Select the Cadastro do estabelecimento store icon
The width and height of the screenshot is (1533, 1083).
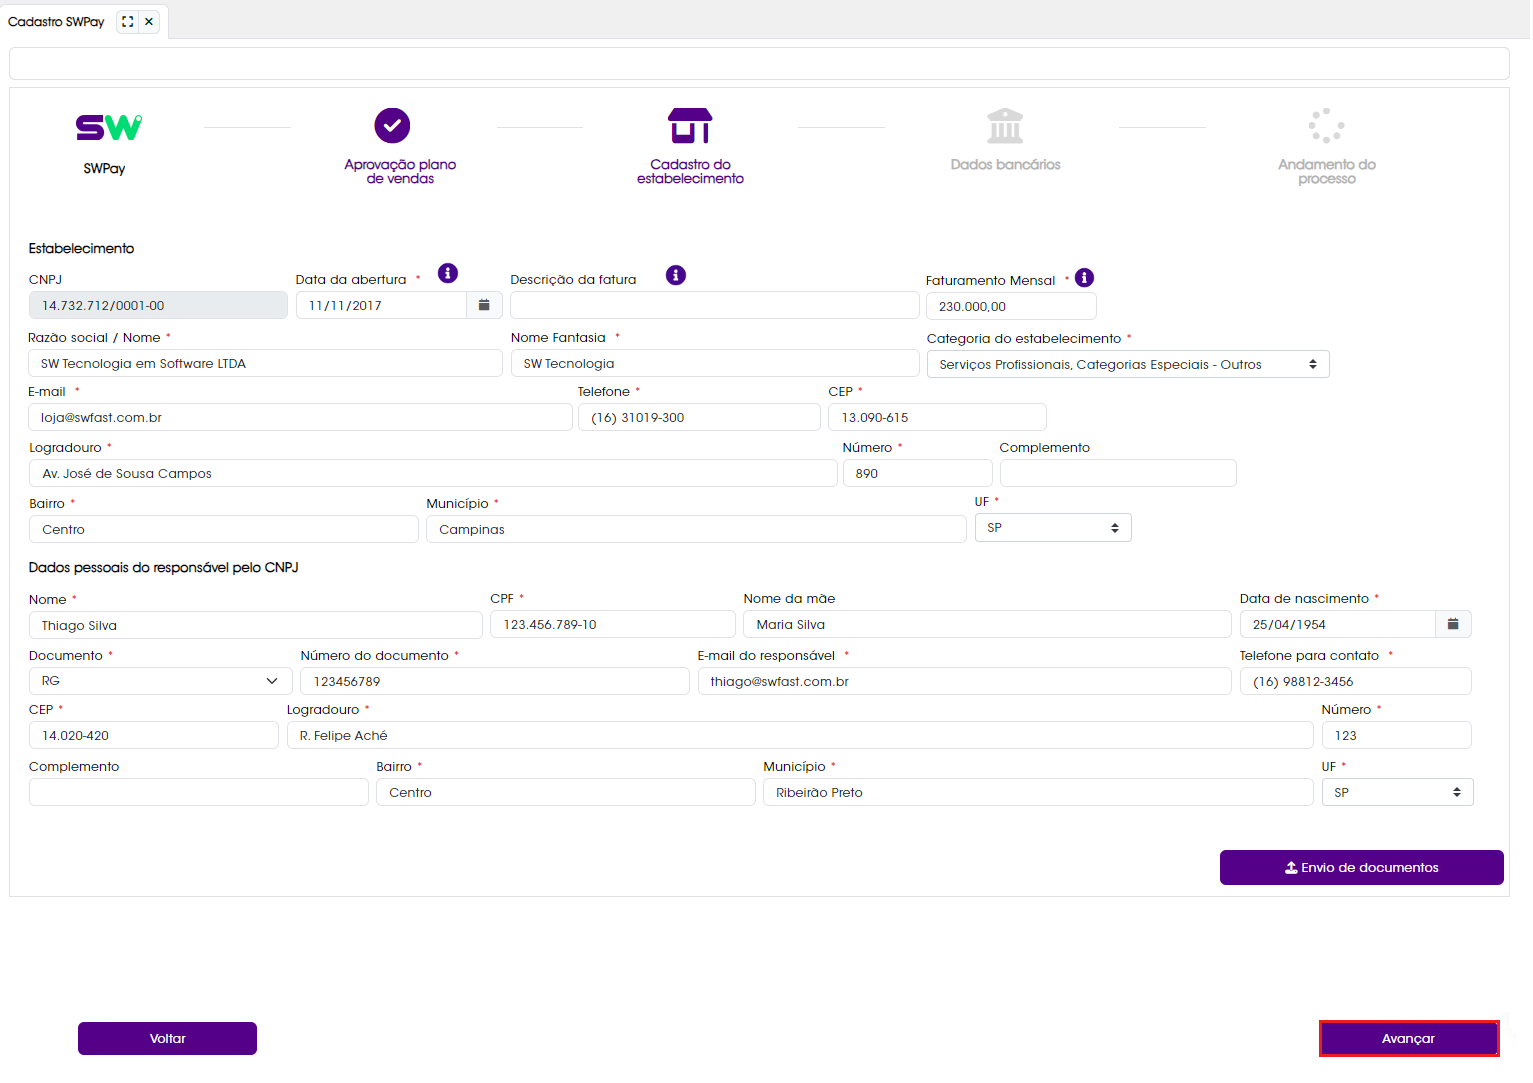click(690, 126)
